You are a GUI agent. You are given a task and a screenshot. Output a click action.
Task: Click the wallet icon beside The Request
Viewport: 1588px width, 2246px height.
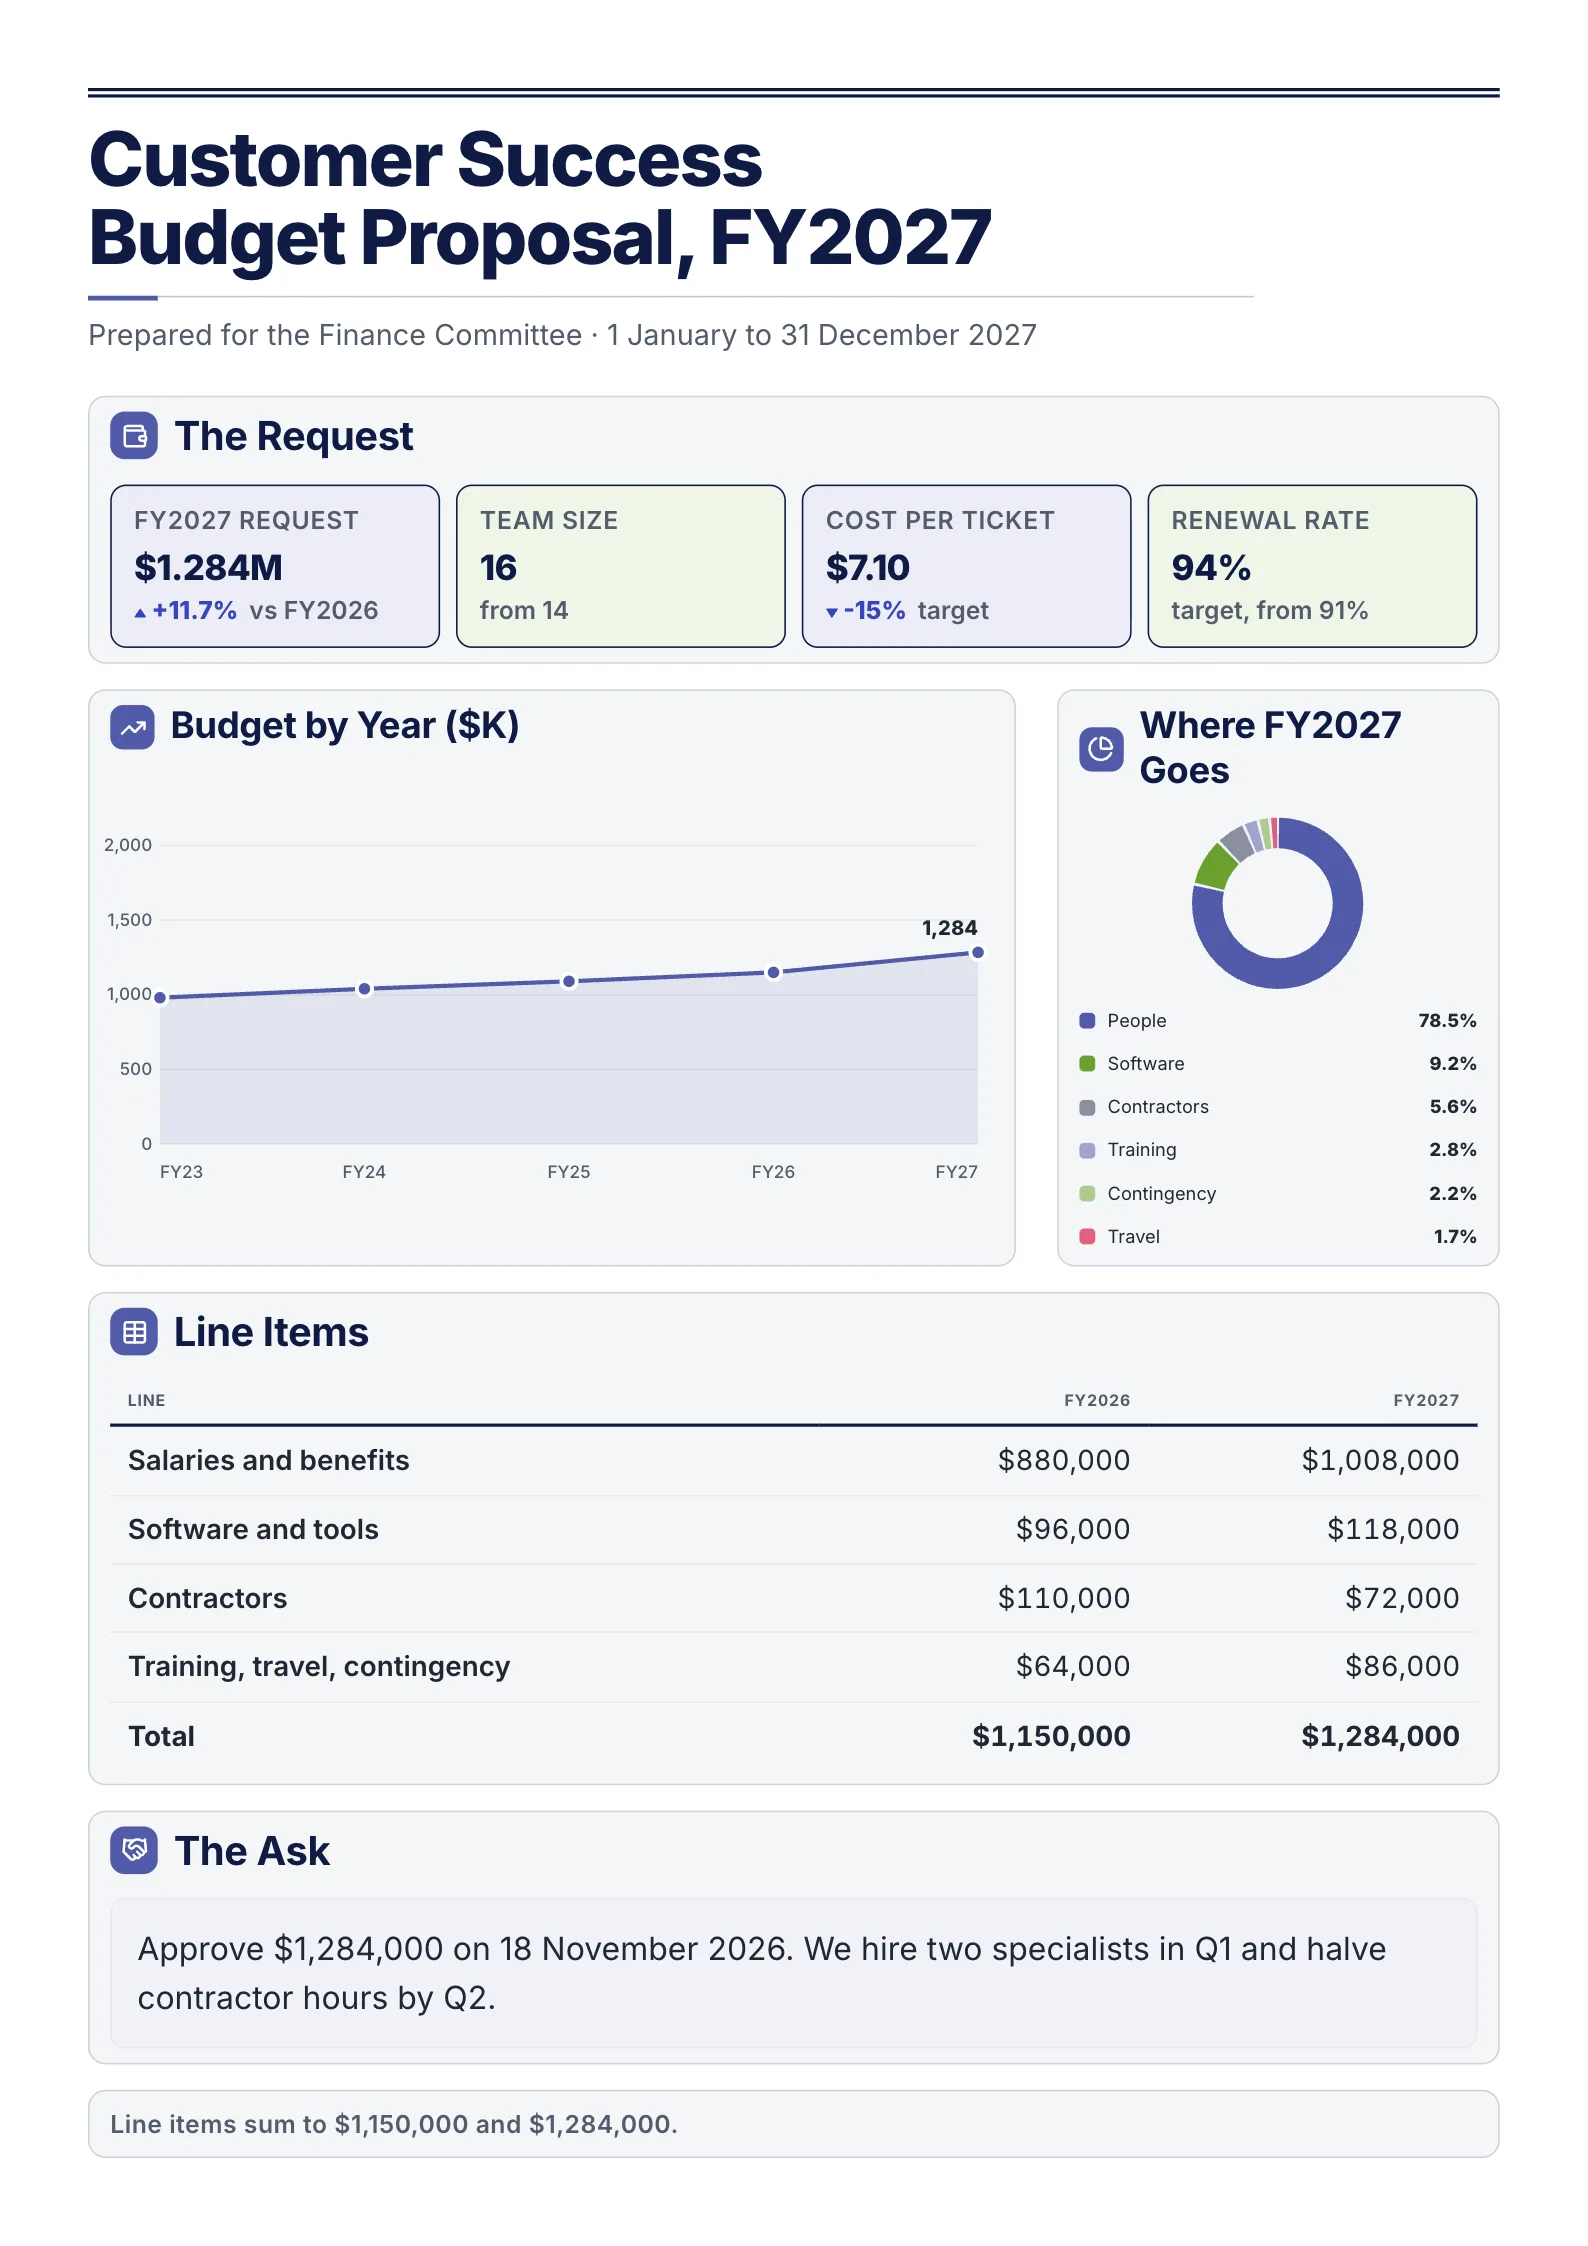(134, 436)
